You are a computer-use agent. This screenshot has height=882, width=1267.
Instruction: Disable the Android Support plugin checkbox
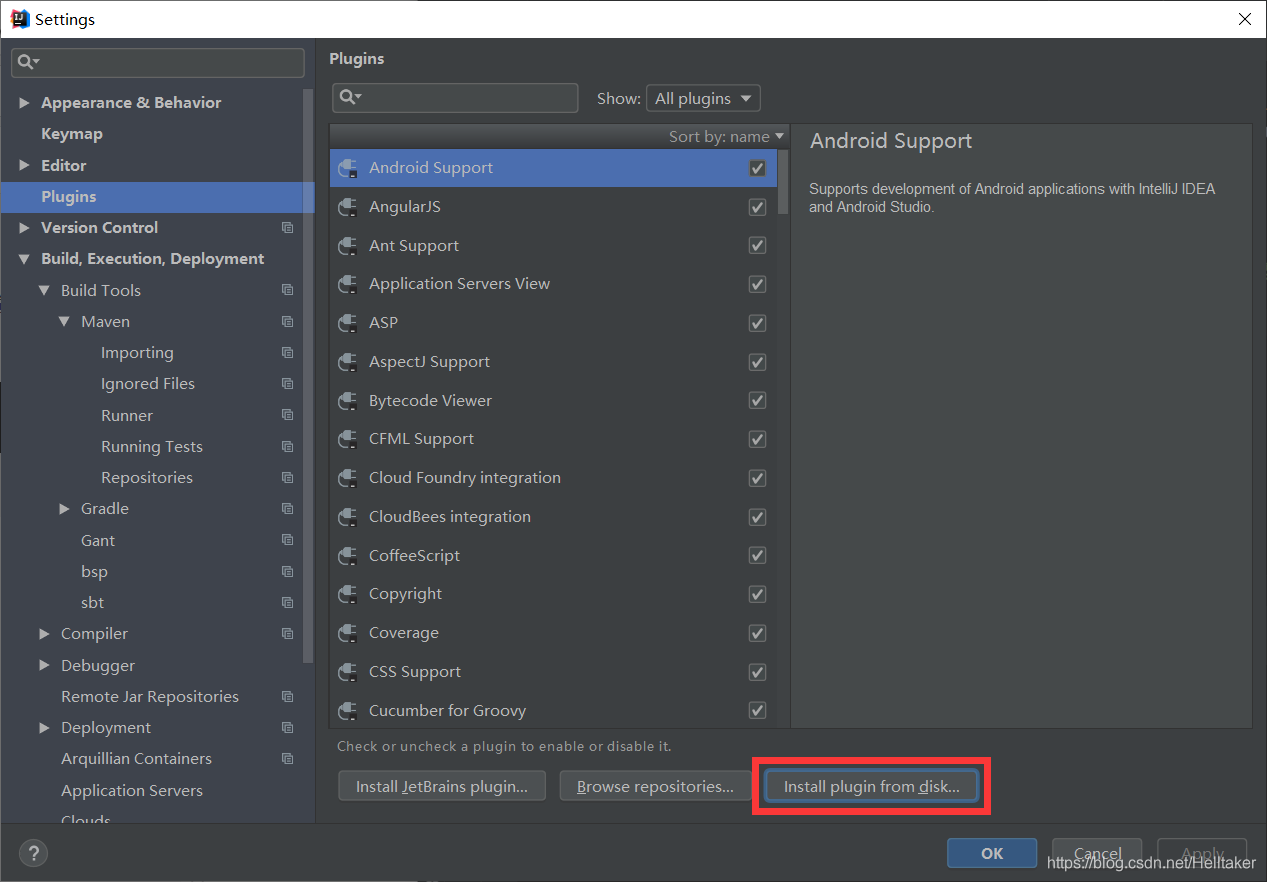click(x=758, y=168)
